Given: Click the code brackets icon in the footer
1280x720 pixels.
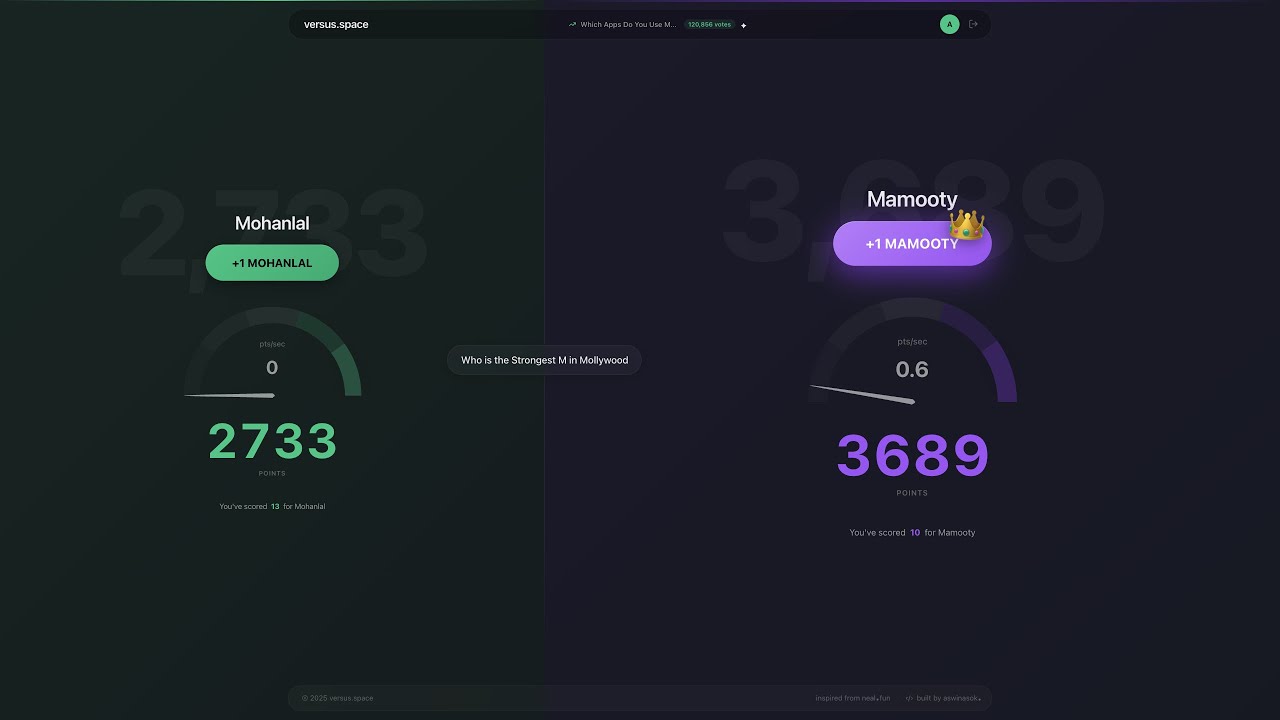Looking at the screenshot, I should (909, 698).
